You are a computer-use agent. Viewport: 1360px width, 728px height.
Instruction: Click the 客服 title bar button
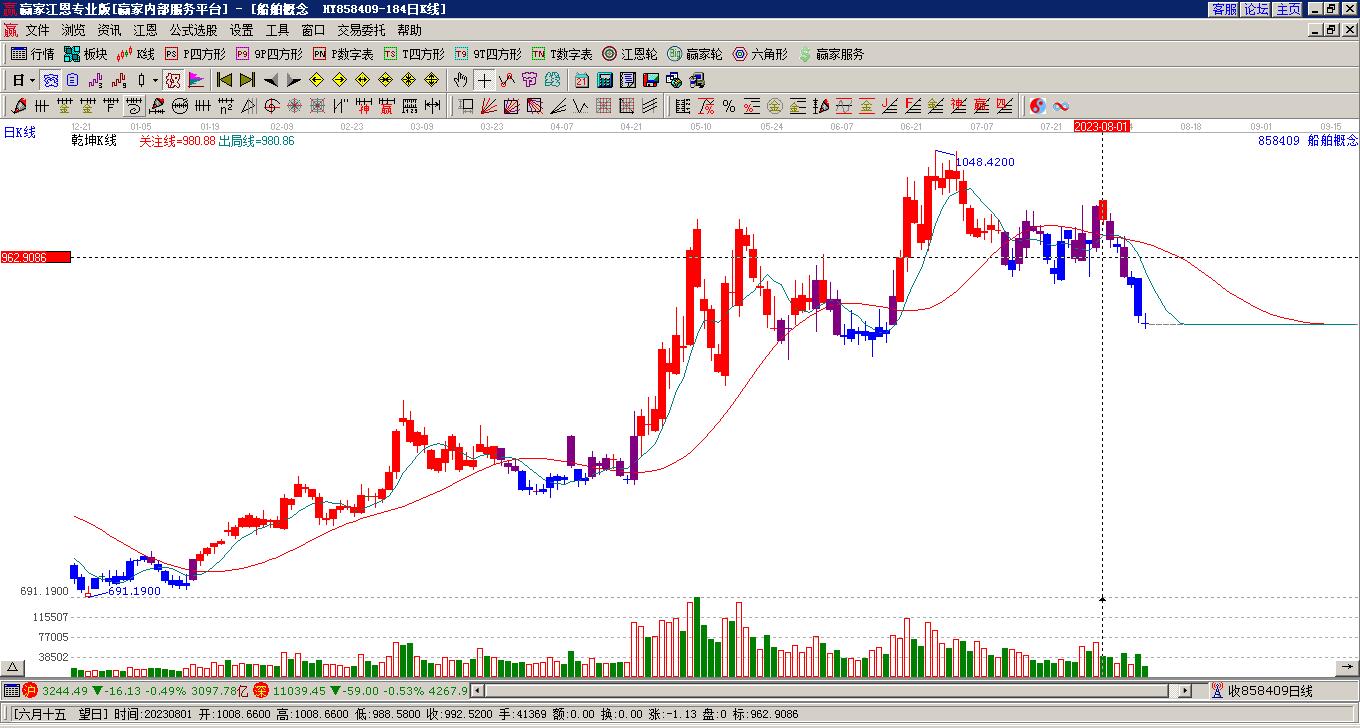click(x=1225, y=8)
